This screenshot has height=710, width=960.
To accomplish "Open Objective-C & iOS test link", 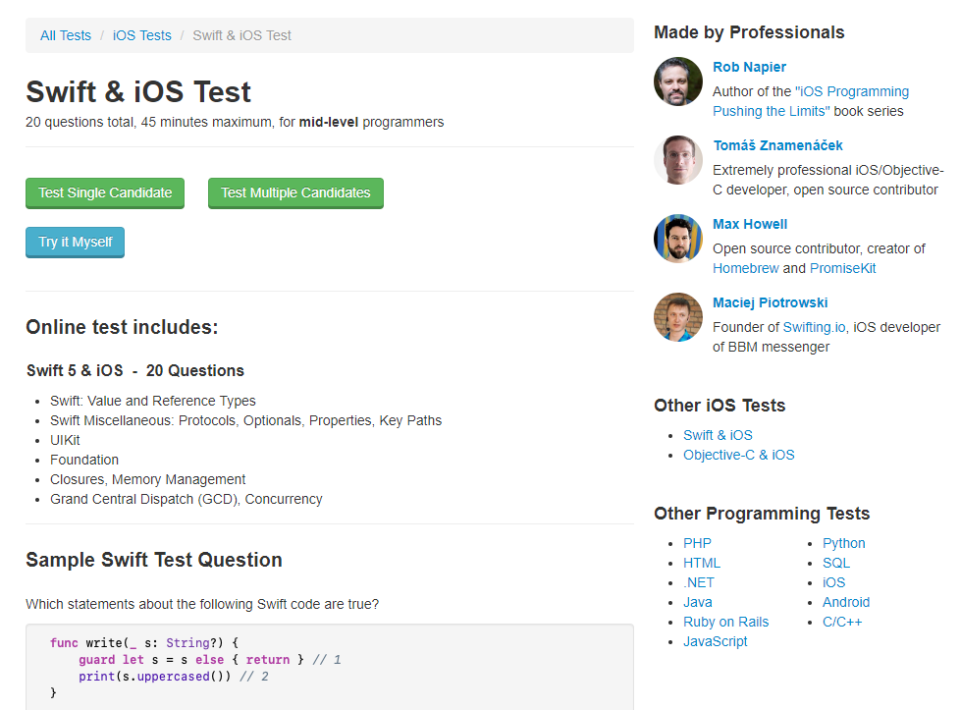I will [x=738, y=455].
